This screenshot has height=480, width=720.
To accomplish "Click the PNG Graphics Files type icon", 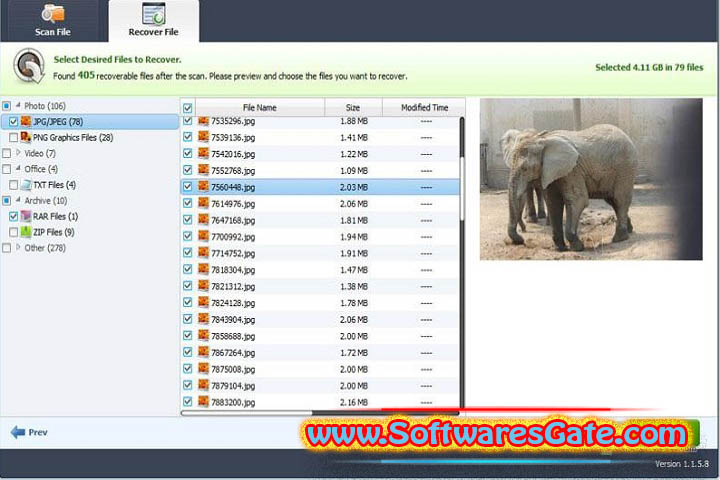I will pyautogui.click(x=26, y=137).
